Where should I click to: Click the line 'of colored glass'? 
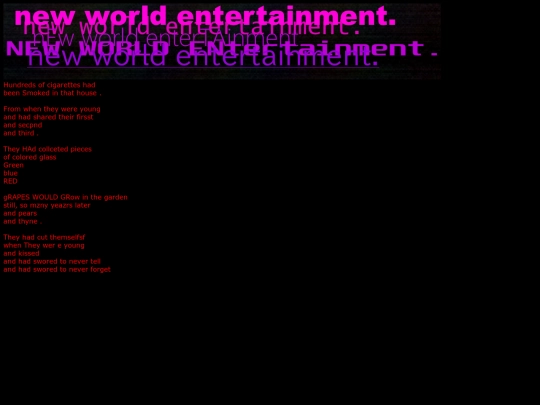30,157
